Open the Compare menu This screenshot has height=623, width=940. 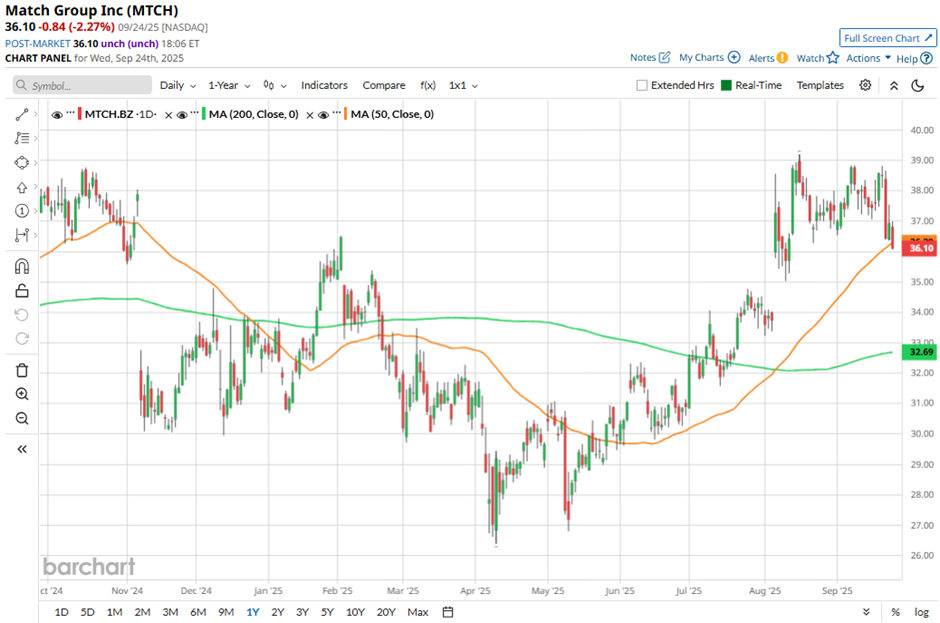click(x=384, y=85)
